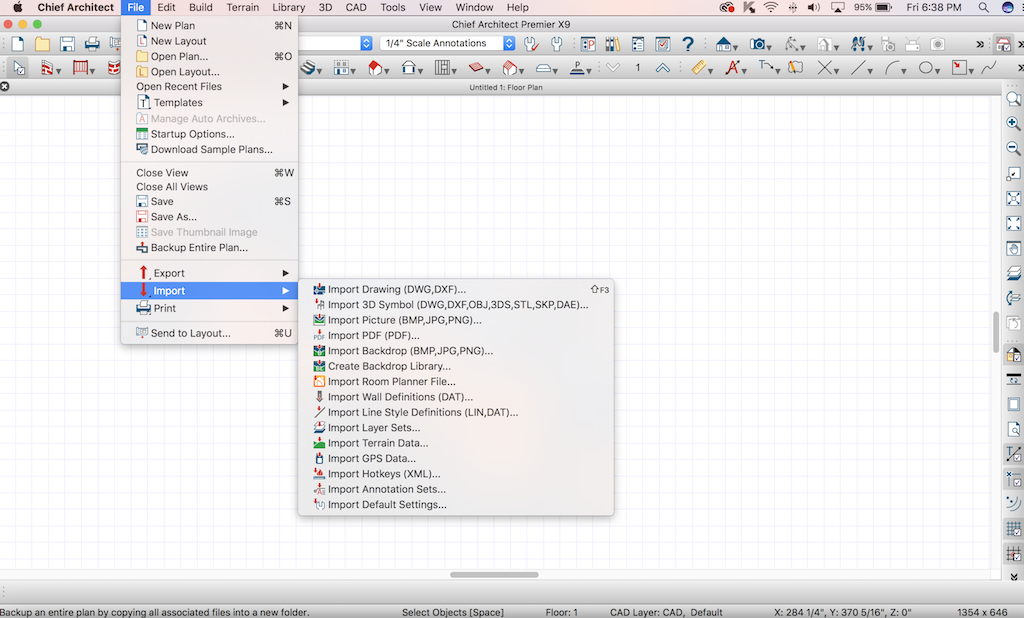Screen dimensions: 1024x618
Task: Click the New Plan toolbar icon
Action: [18, 44]
